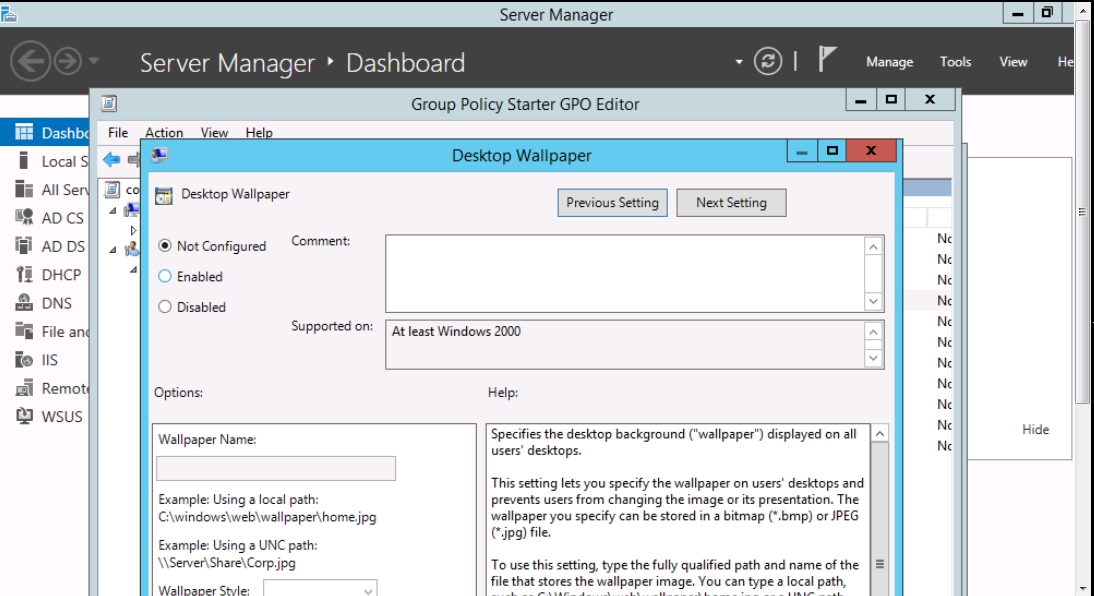
Task: Refresh the Server Manager dashboard
Action: tap(767, 61)
